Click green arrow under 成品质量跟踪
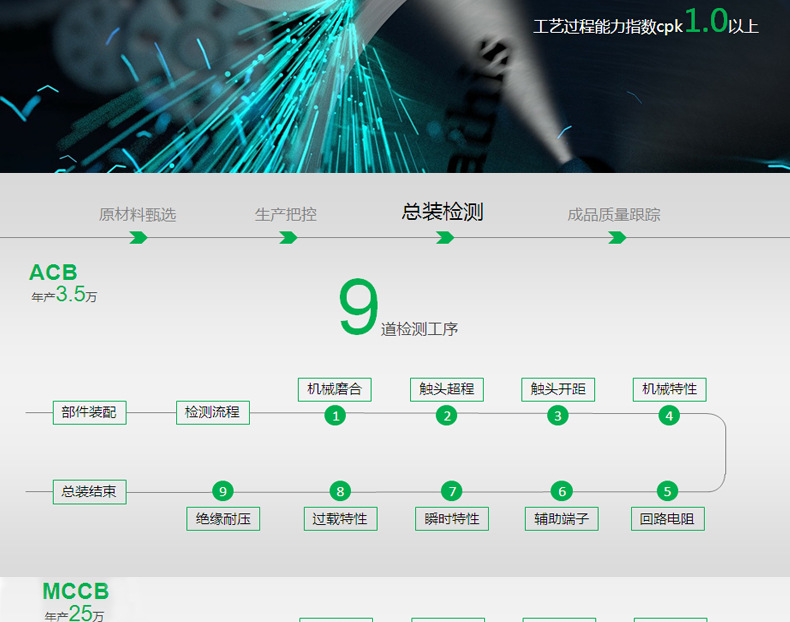The height and width of the screenshot is (622, 790). click(617, 237)
